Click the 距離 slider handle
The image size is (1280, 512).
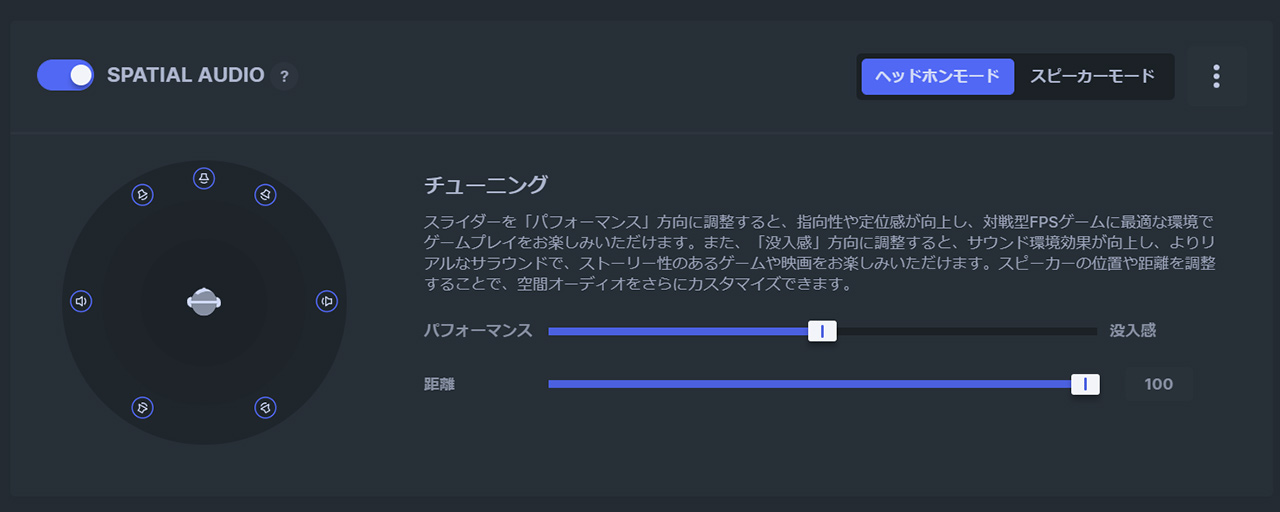click(1085, 384)
